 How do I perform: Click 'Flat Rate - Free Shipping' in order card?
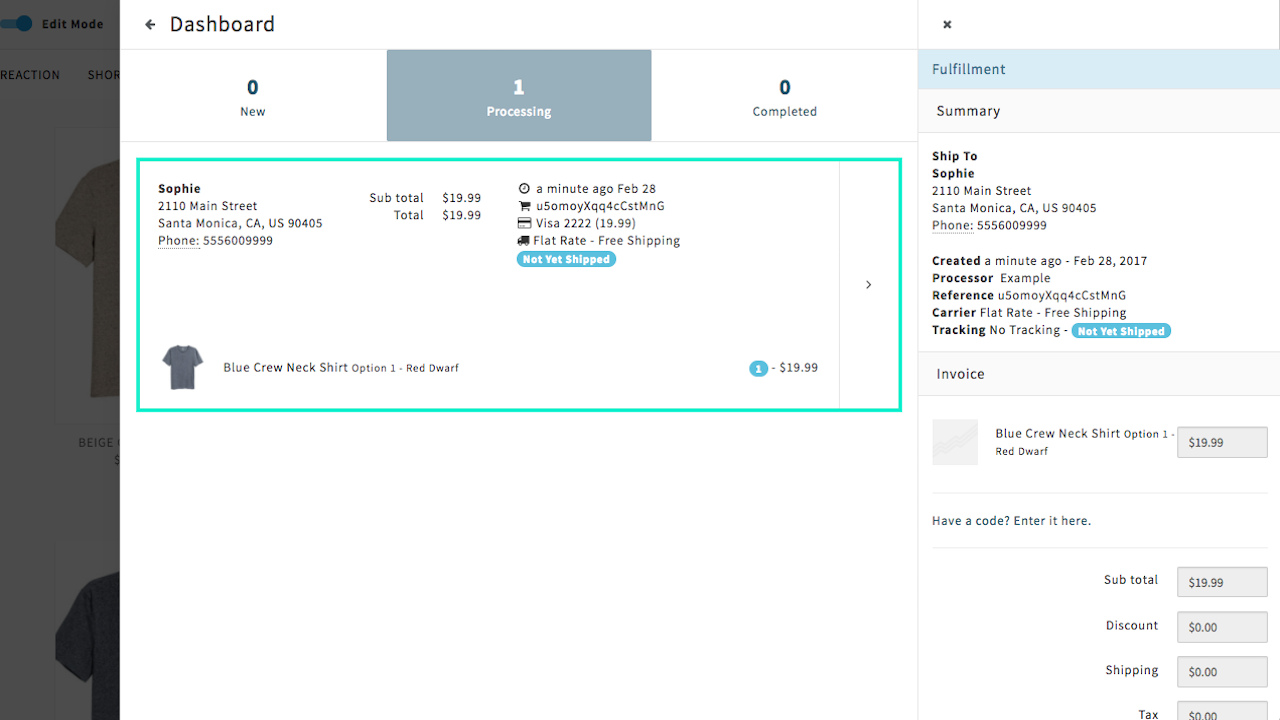point(607,241)
